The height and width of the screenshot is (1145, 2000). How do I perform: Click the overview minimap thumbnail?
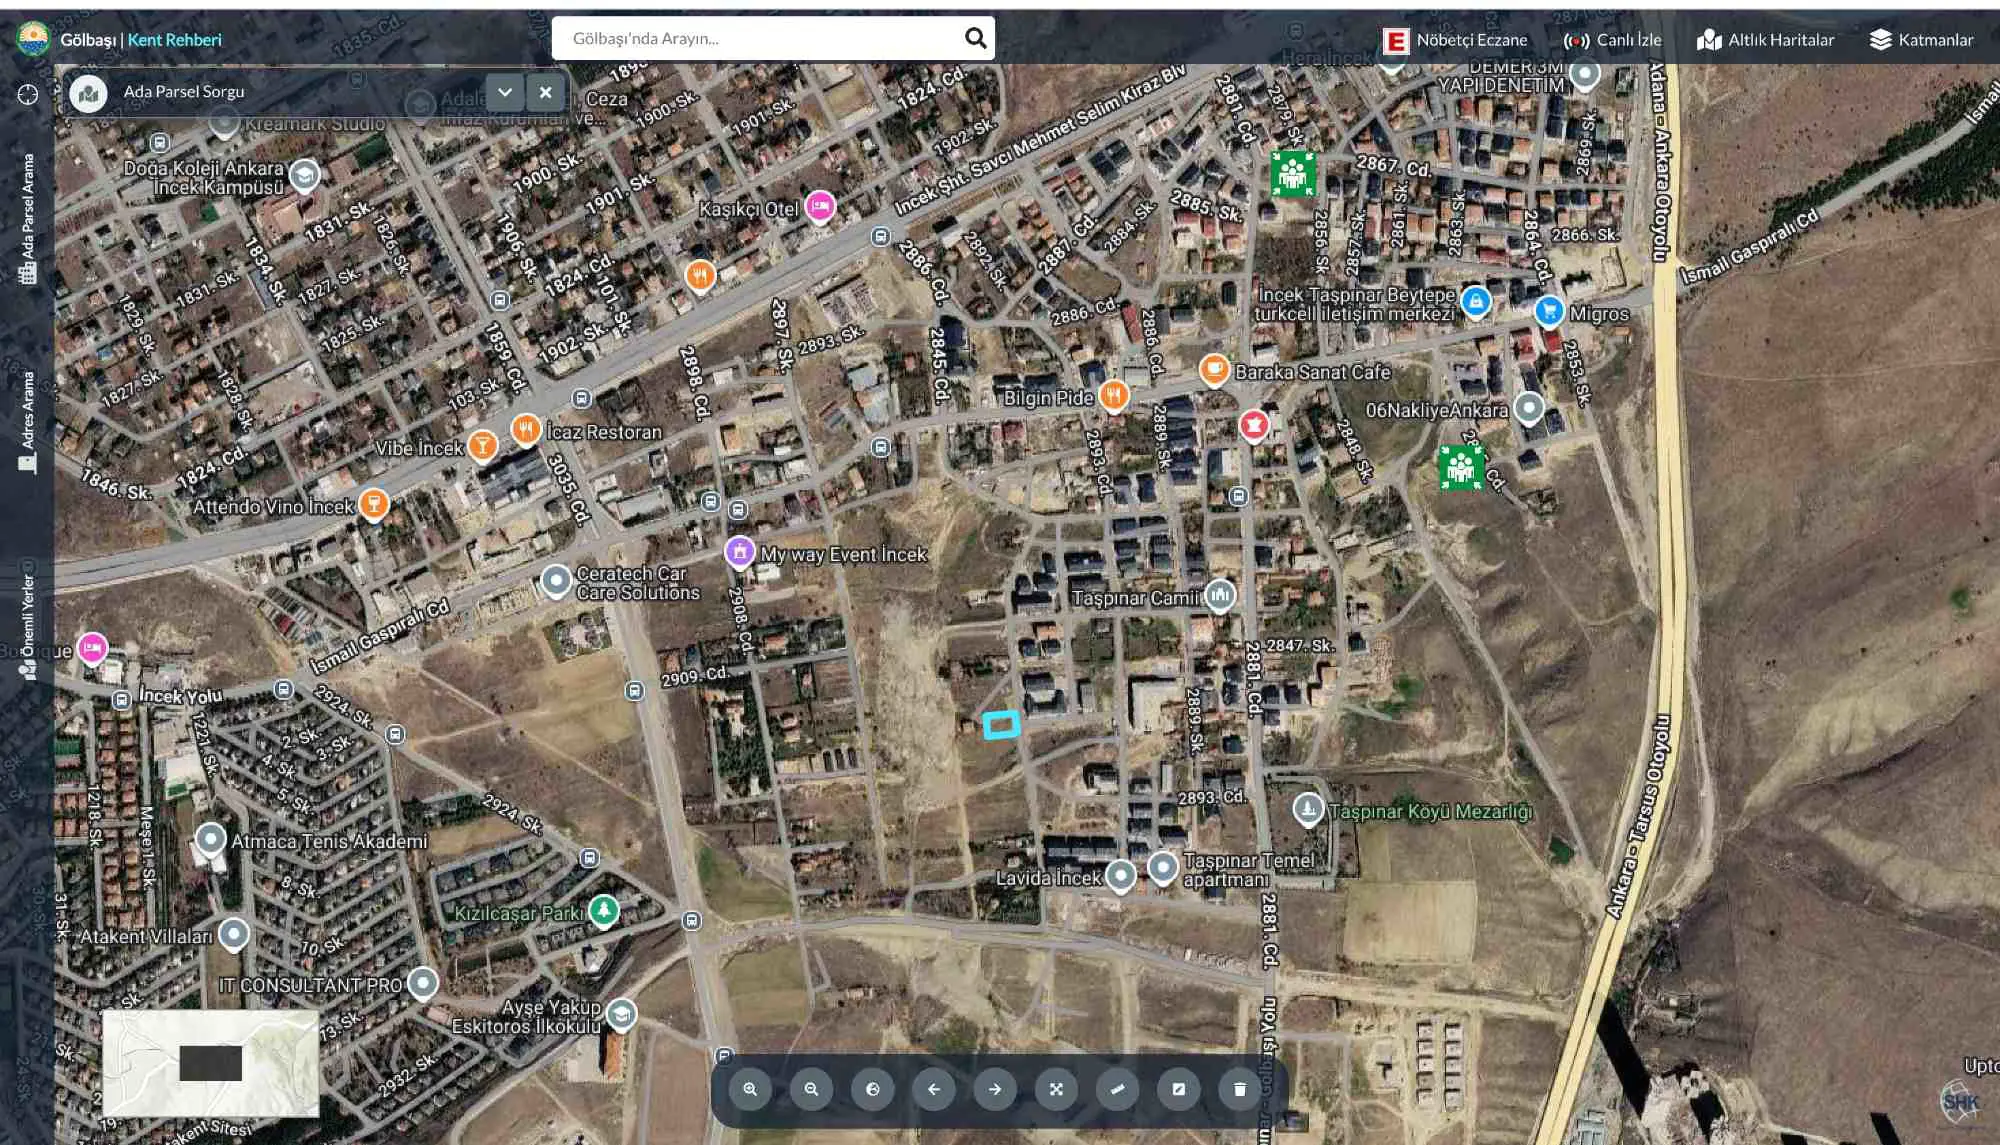pyautogui.click(x=211, y=1063)
